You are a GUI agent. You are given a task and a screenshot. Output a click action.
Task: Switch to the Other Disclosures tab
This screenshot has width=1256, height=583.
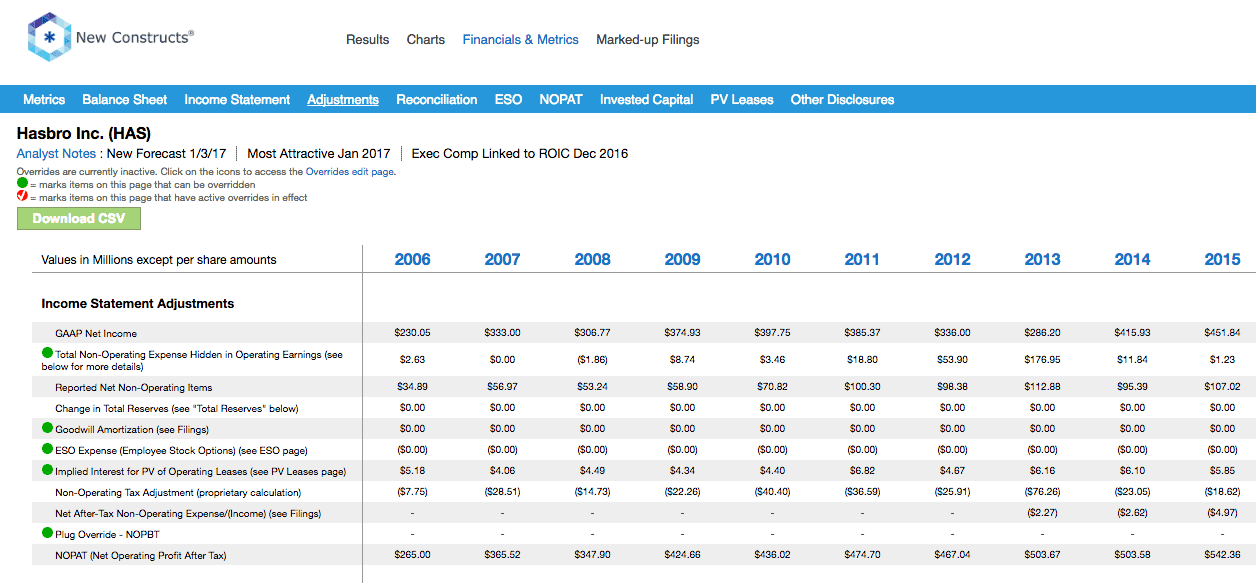click(x=842, y=99)
